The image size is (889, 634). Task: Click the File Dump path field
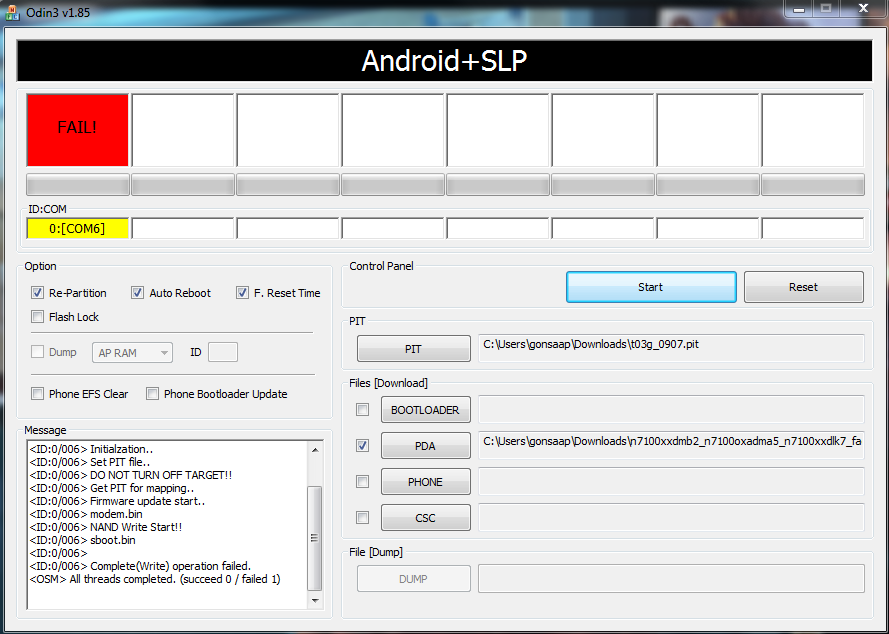(671, 578)
